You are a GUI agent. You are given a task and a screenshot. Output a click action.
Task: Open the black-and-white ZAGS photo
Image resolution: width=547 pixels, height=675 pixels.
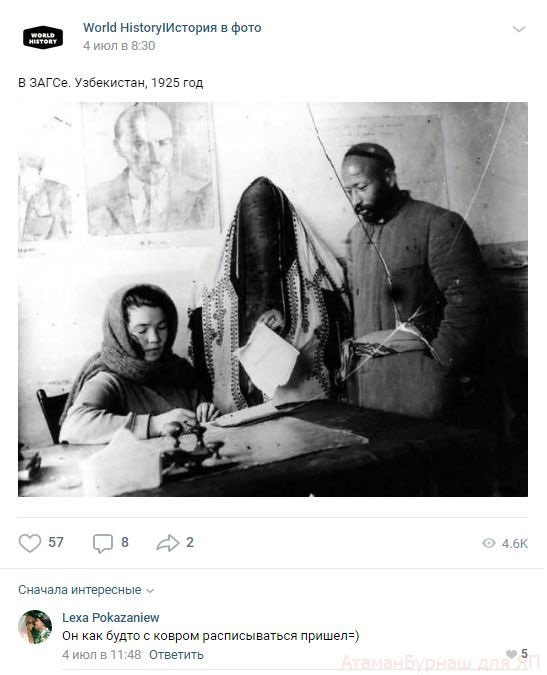tap(273, 299)
